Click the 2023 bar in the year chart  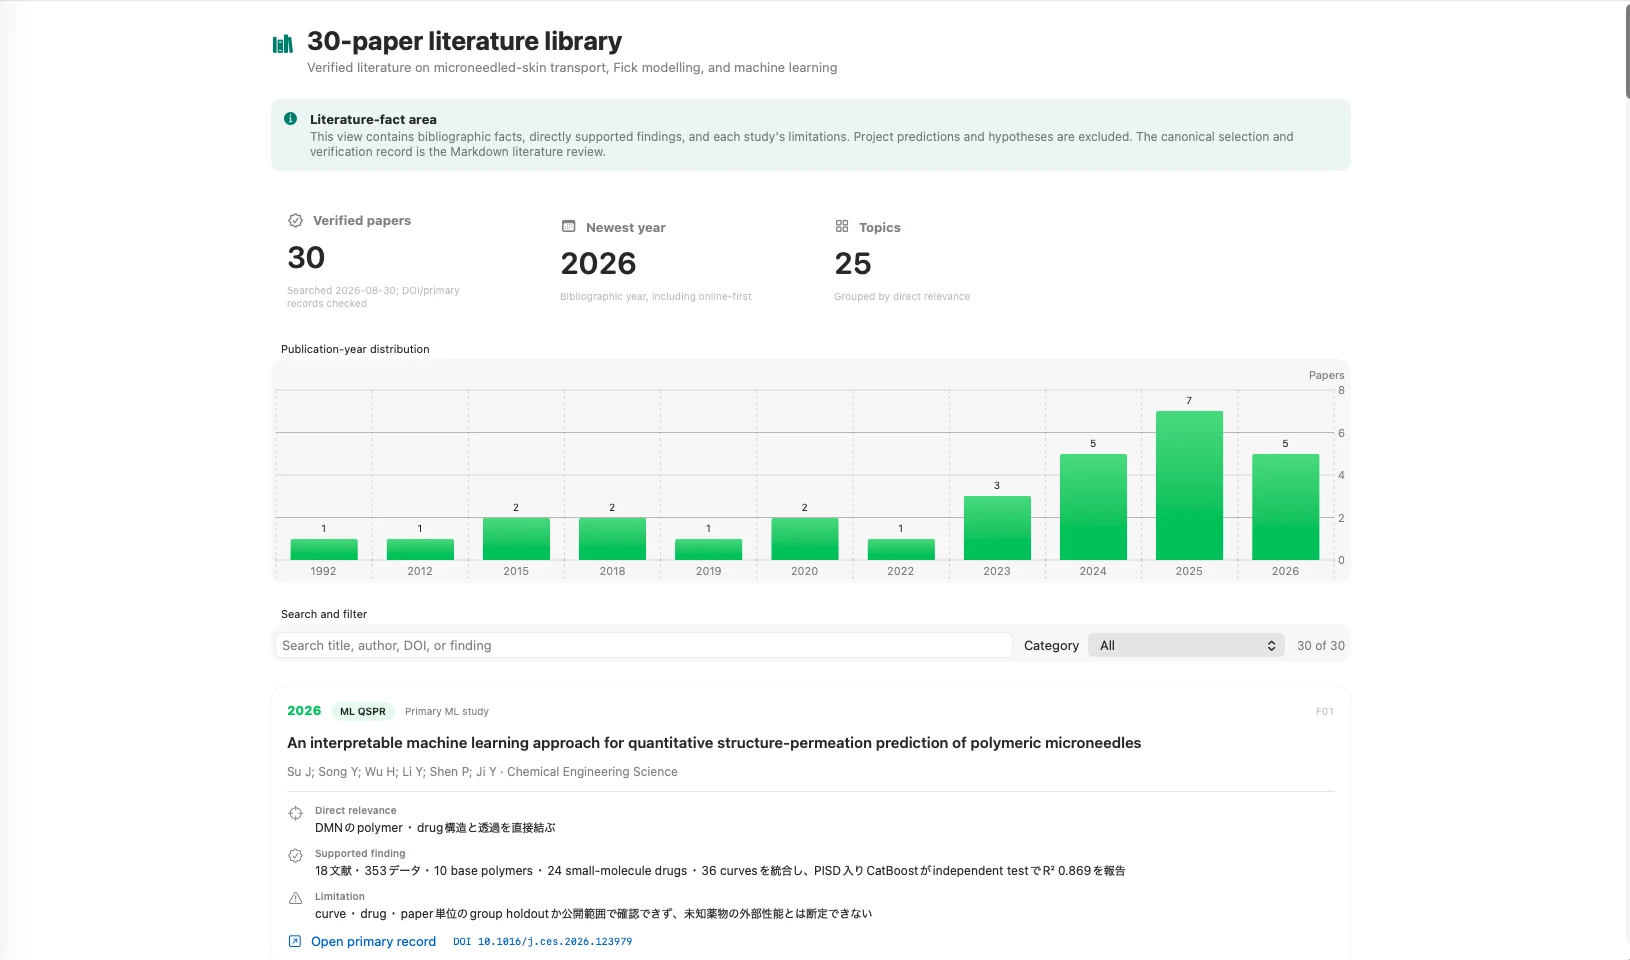click(997, 528)
